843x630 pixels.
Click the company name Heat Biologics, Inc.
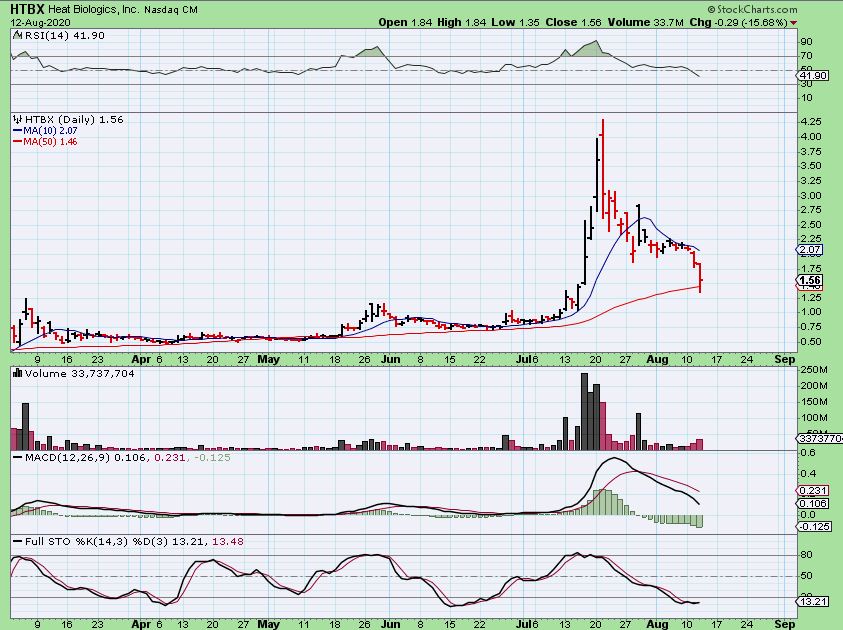click(x=94, y=10)
